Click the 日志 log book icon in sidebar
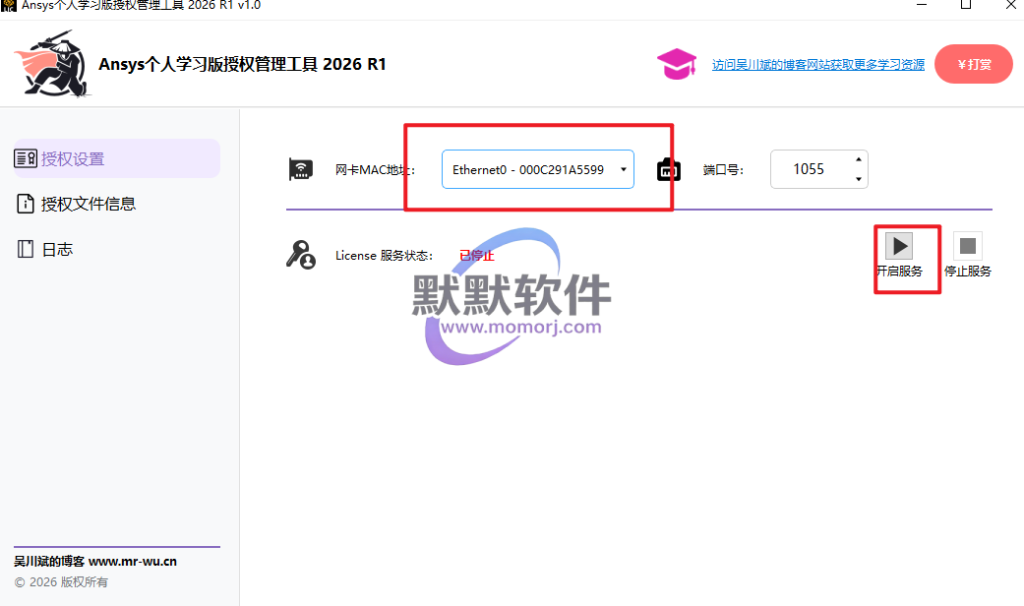Image resolution: width=1024 pixels, height=606 pixels. point(25,249)
